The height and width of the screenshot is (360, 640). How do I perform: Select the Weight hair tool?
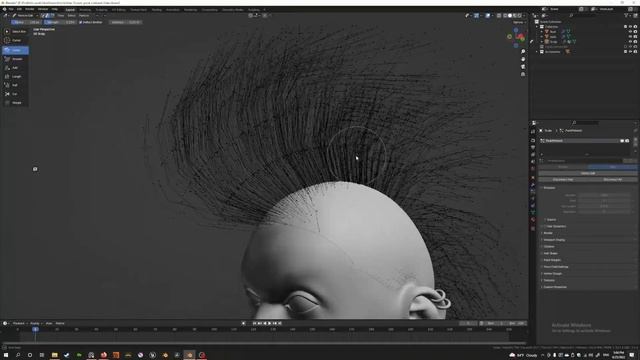pyautogui.click(x=16, y=103)
